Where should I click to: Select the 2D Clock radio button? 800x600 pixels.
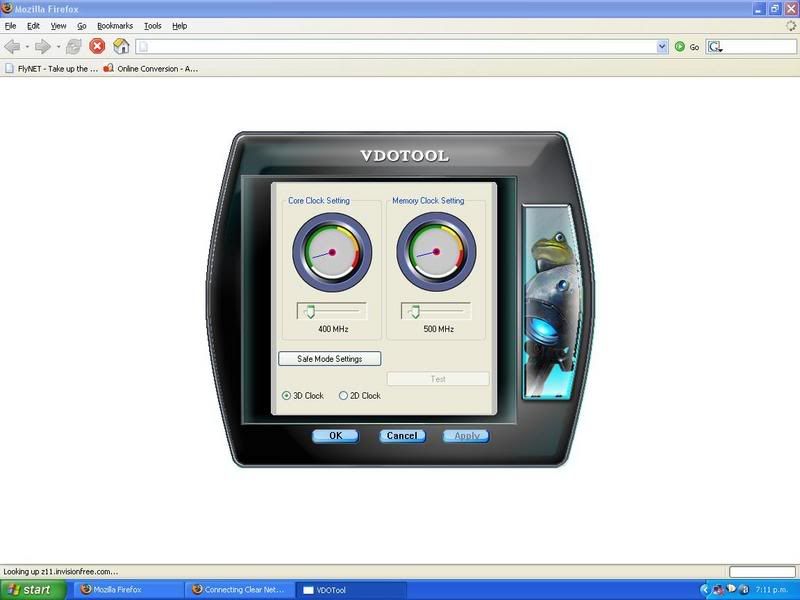point(344,396)
